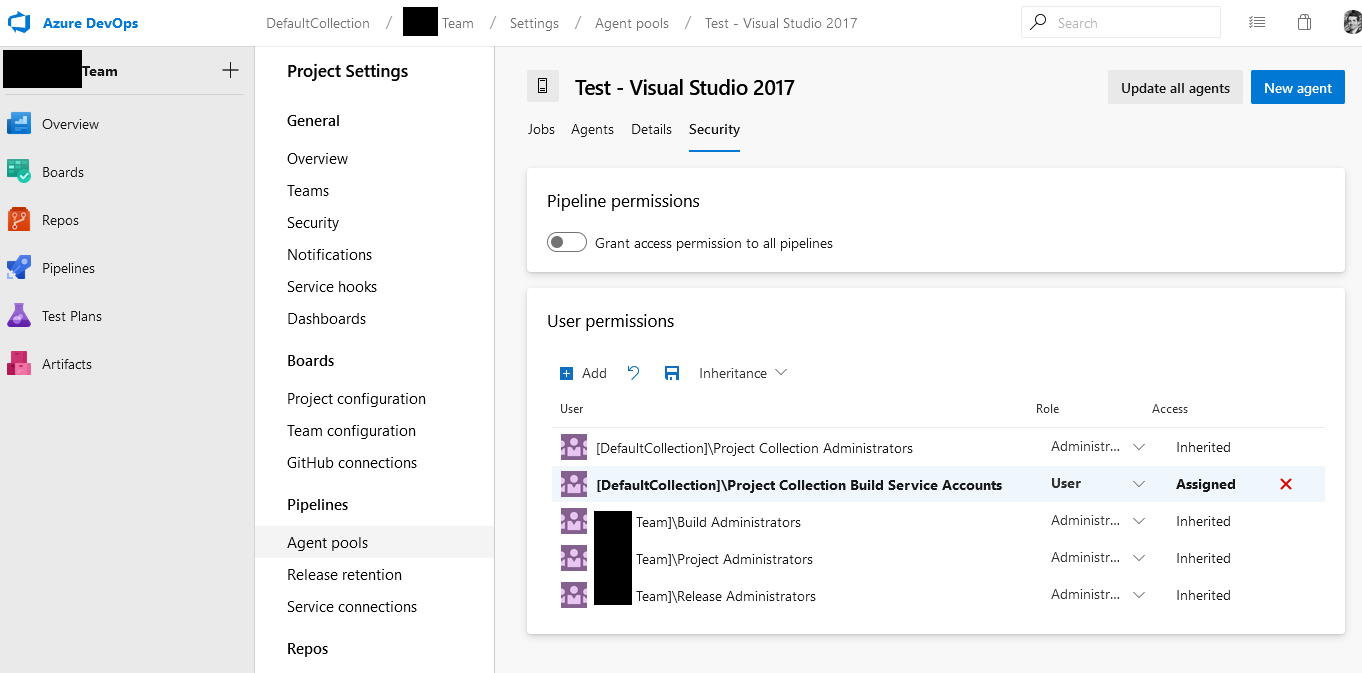Click the Update all agents button
Screen dimensions: 1362x673
(1175, 88)
